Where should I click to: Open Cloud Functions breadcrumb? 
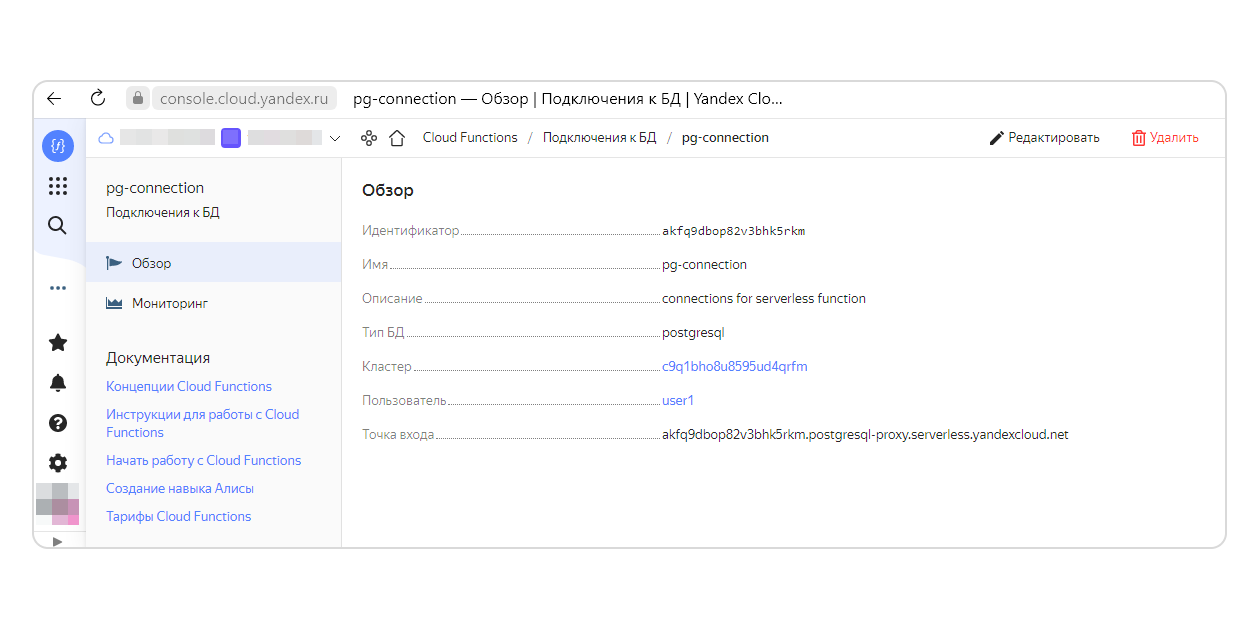[470, 138]
